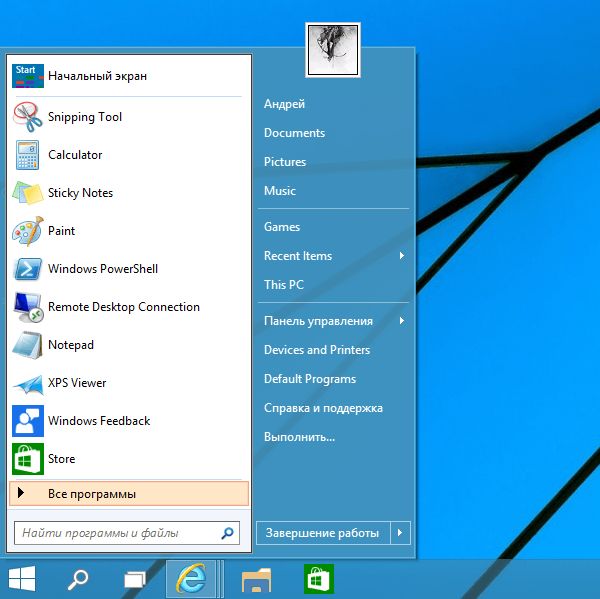Launch Calculator from its icon
Screen dimensions: 600x599
click(27, 155)
